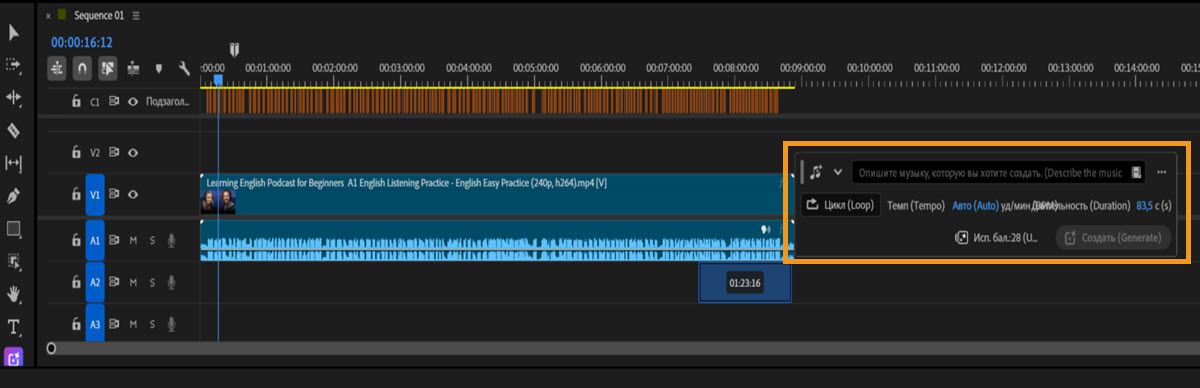The width and height of the screenshot is (1200, 388).
Task: Expand chevron next to music note icon
Action: (838, 172)
